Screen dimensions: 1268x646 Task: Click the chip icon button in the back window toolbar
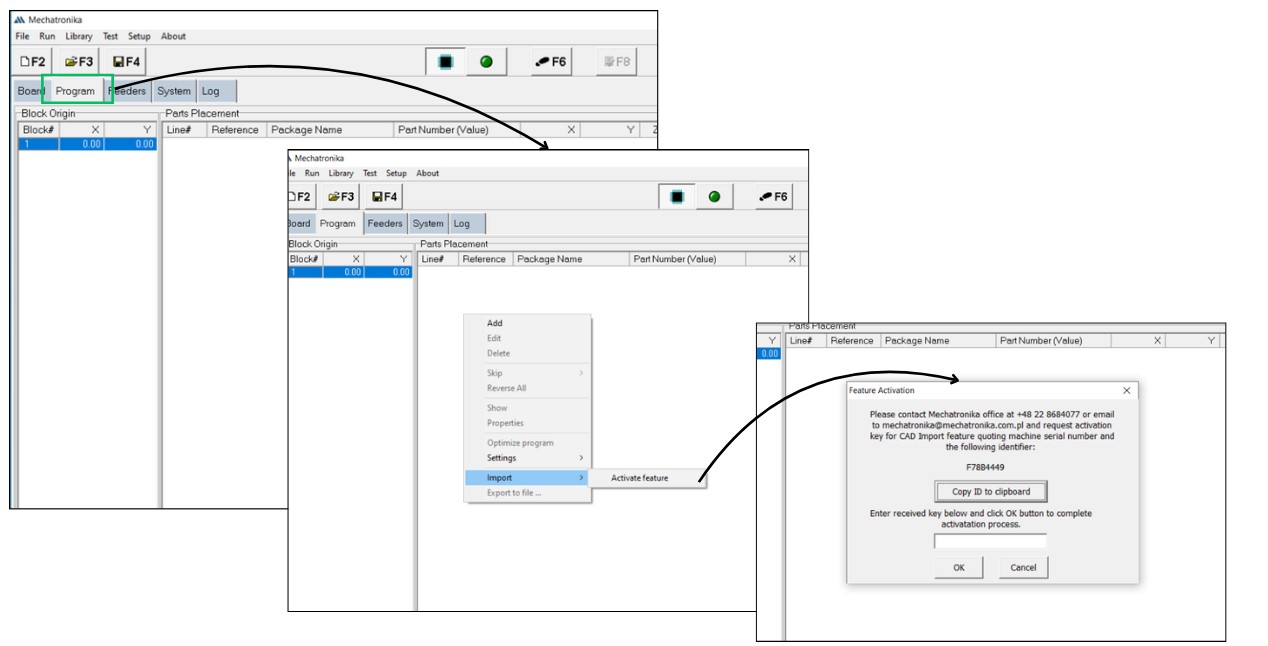pos(445,62)
